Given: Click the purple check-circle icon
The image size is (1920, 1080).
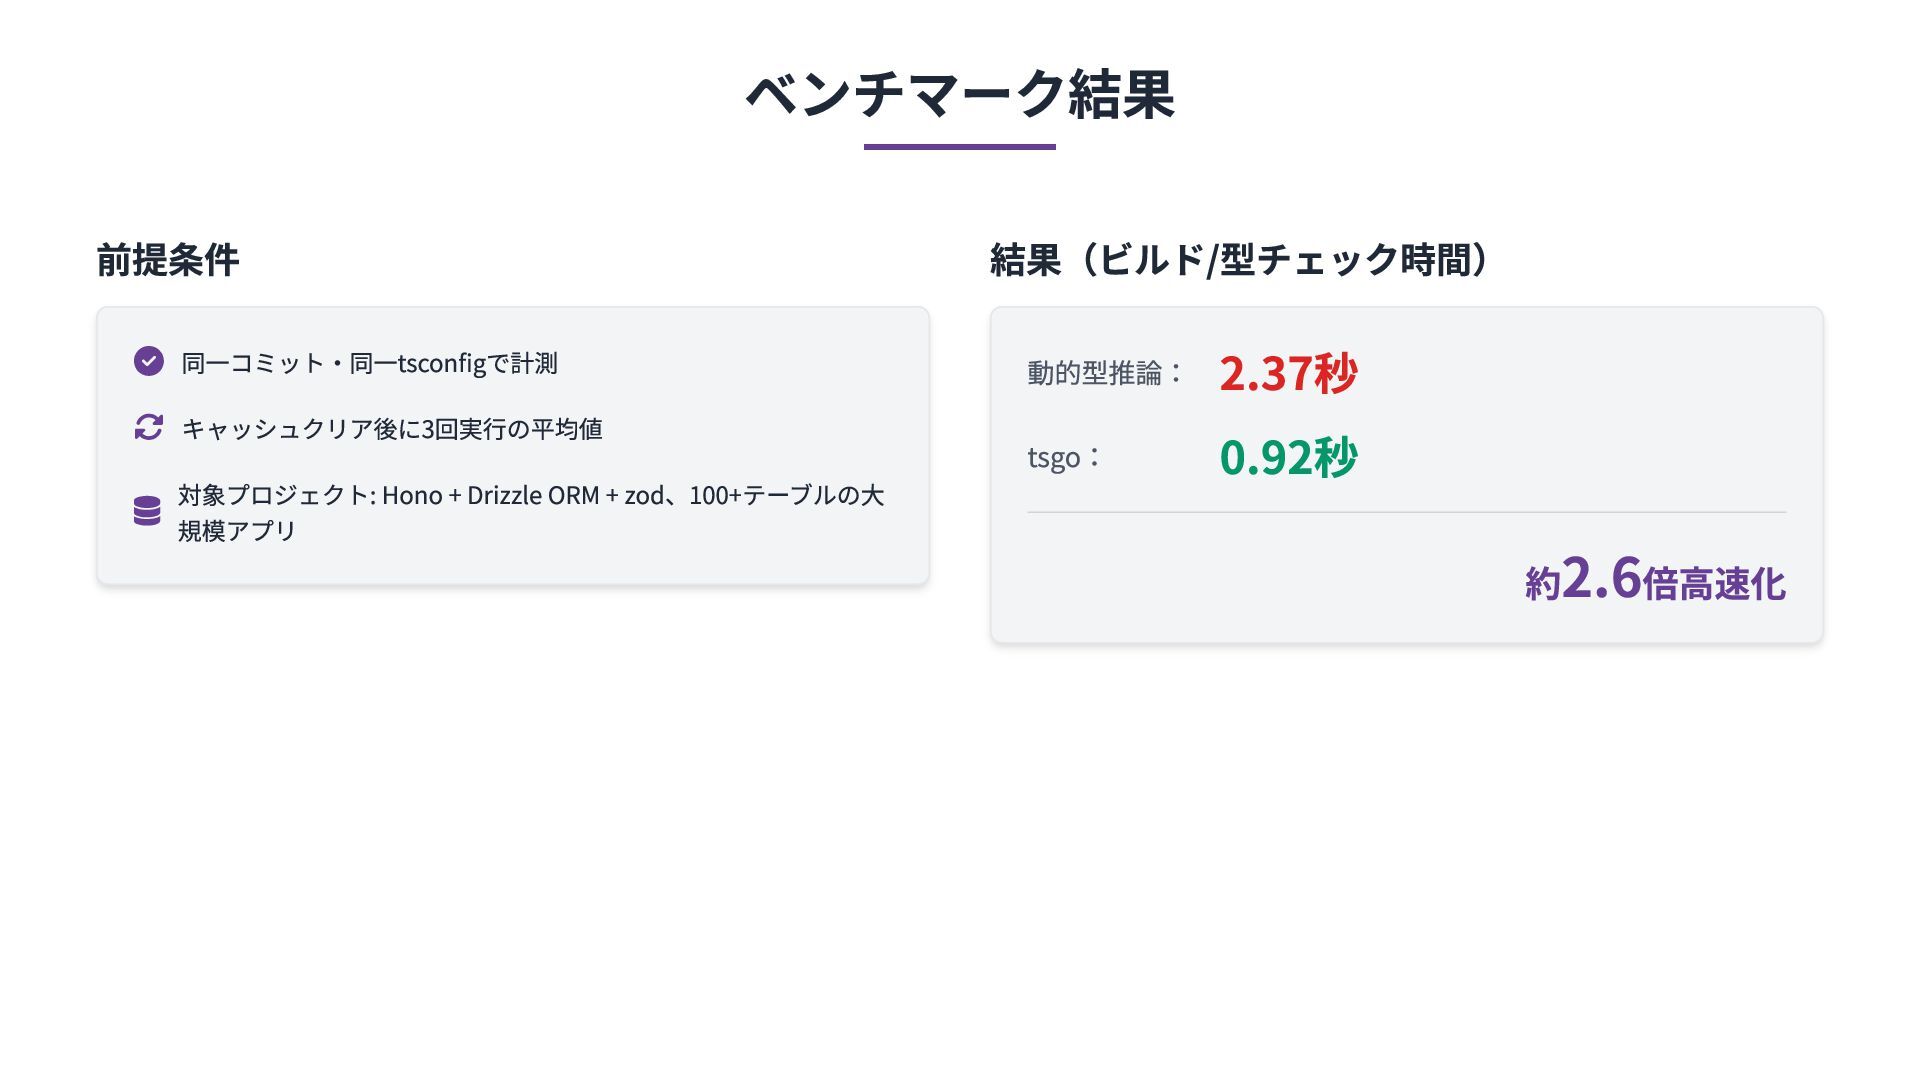Looking at the screenshot, I should 149,361.
